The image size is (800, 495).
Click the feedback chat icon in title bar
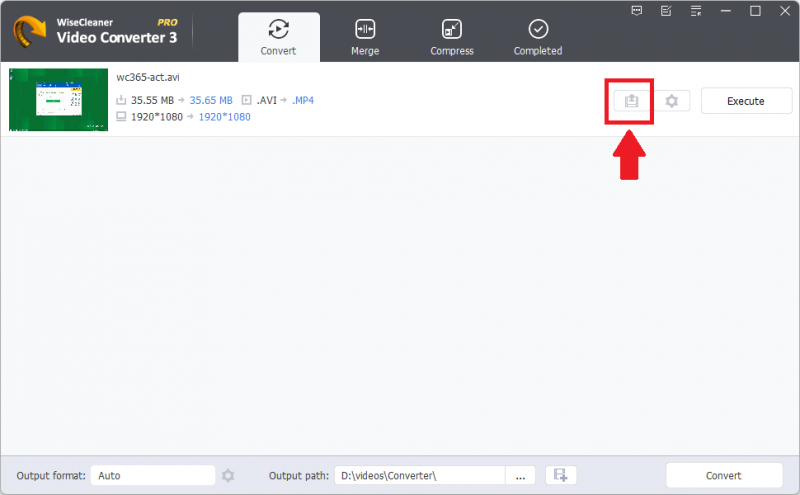click(636, 11)
